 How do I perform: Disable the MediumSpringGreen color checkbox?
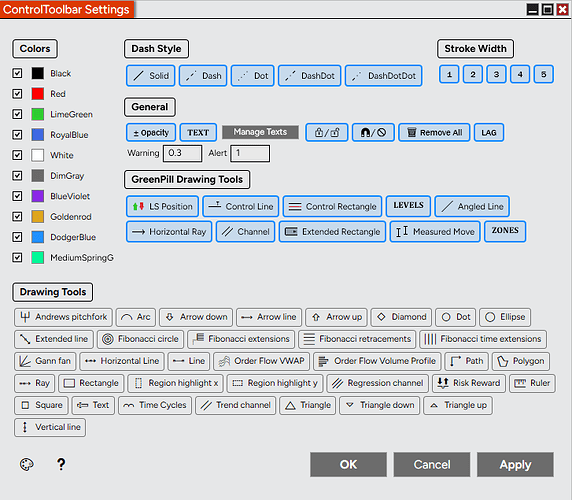17,257
